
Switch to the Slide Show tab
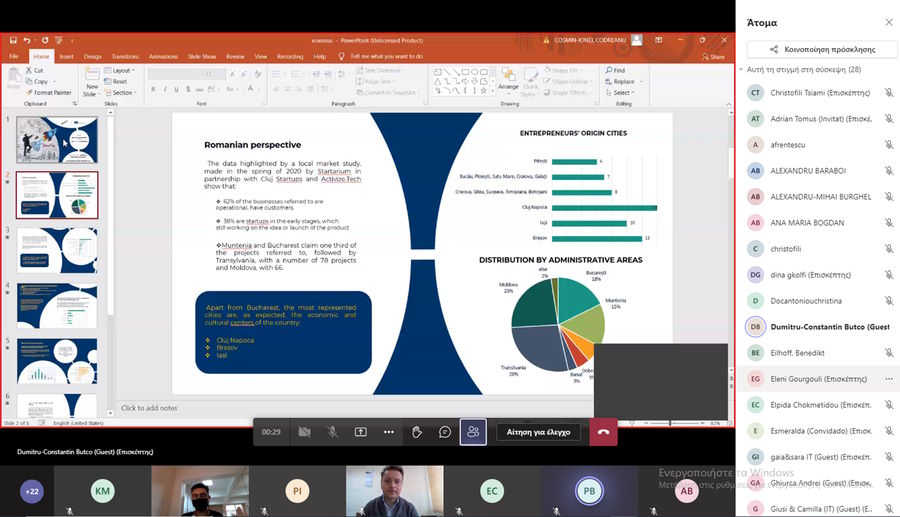(x=202, y=57)
